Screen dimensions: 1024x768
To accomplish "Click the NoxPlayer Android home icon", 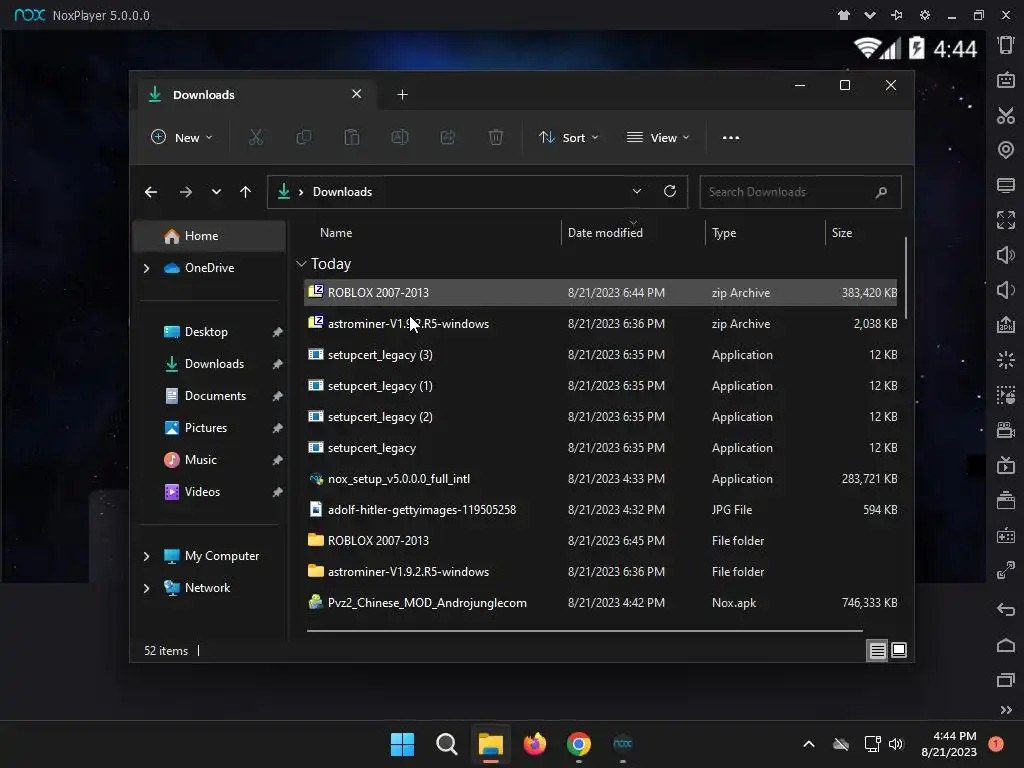I will point(1006,645).
